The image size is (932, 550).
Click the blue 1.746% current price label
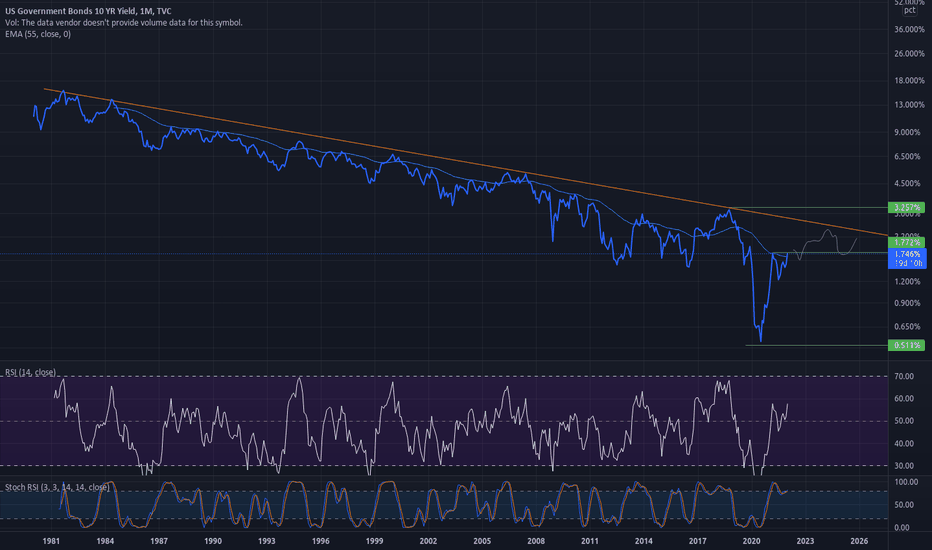[x=907, y=259]
